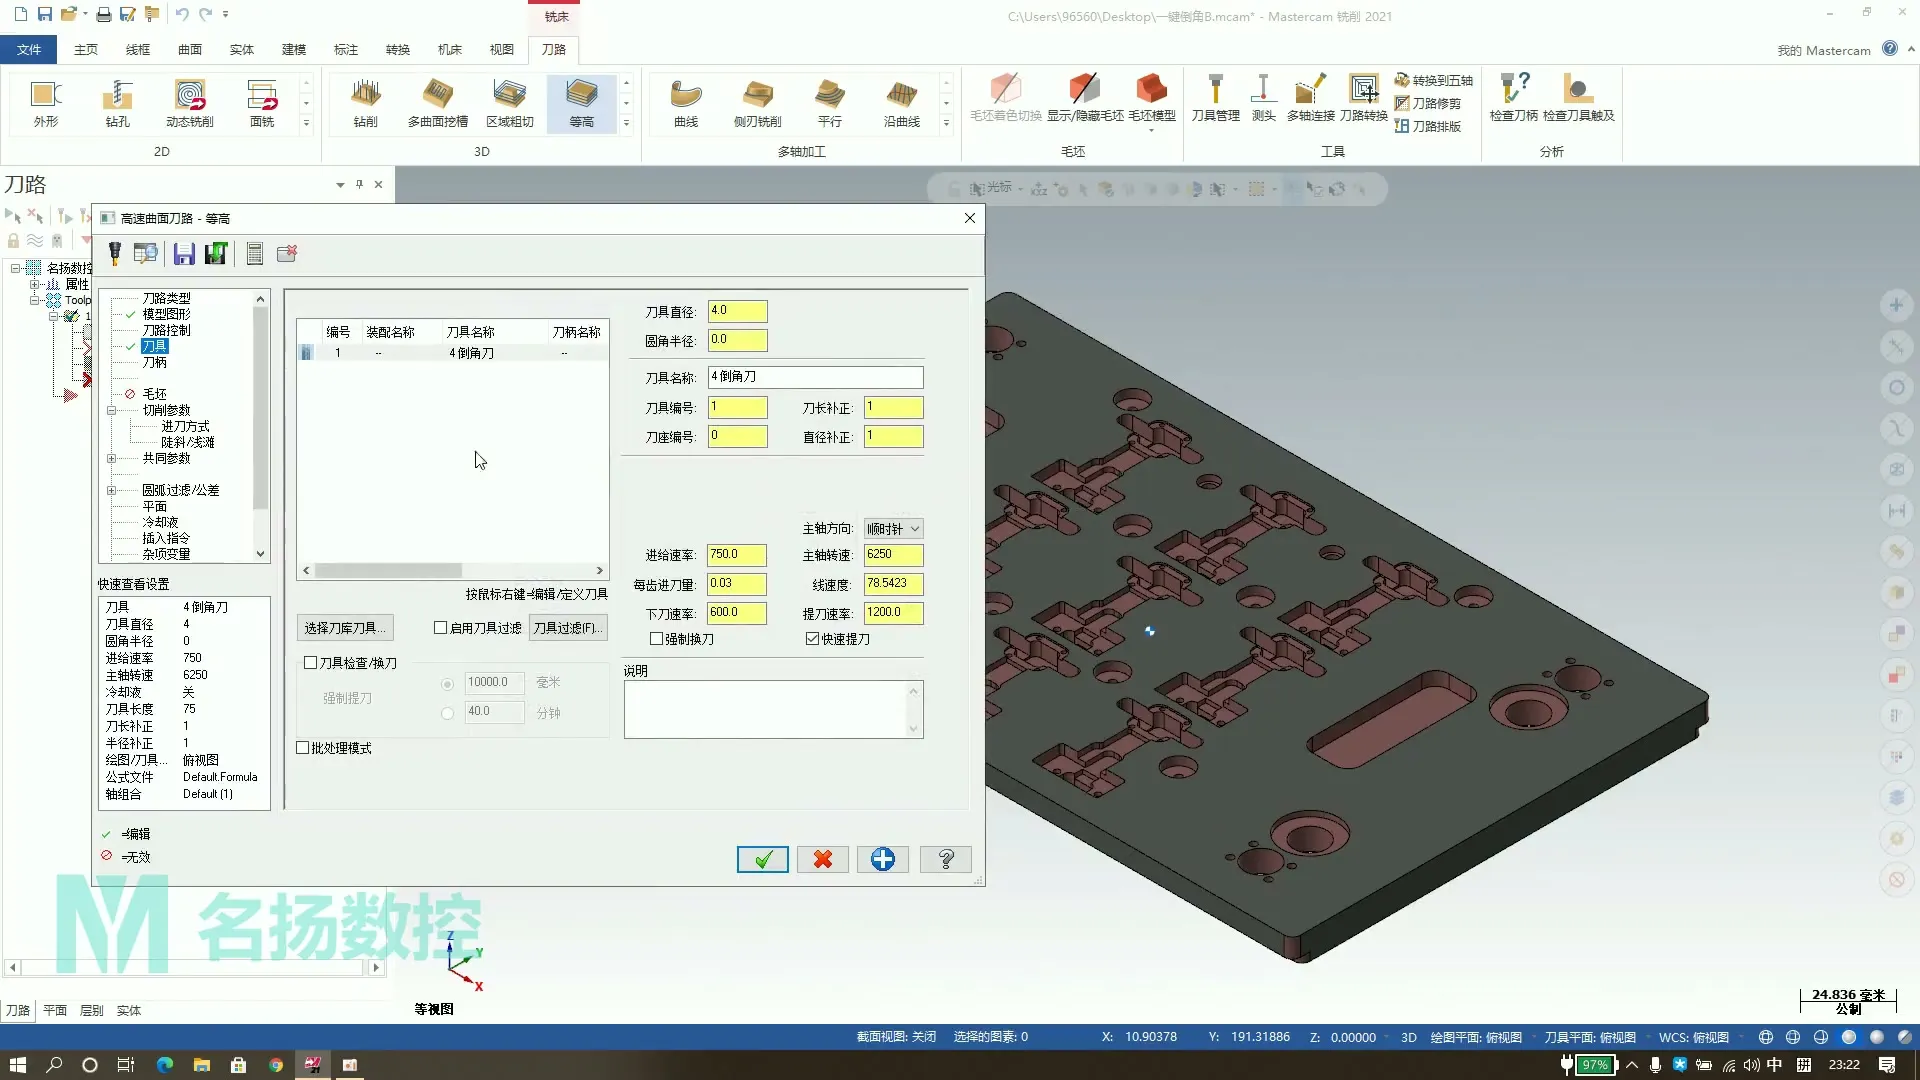Viewport: 1920px width, 1080px height.
Task: Click the blue plus apply button
Action: (882, 859)
